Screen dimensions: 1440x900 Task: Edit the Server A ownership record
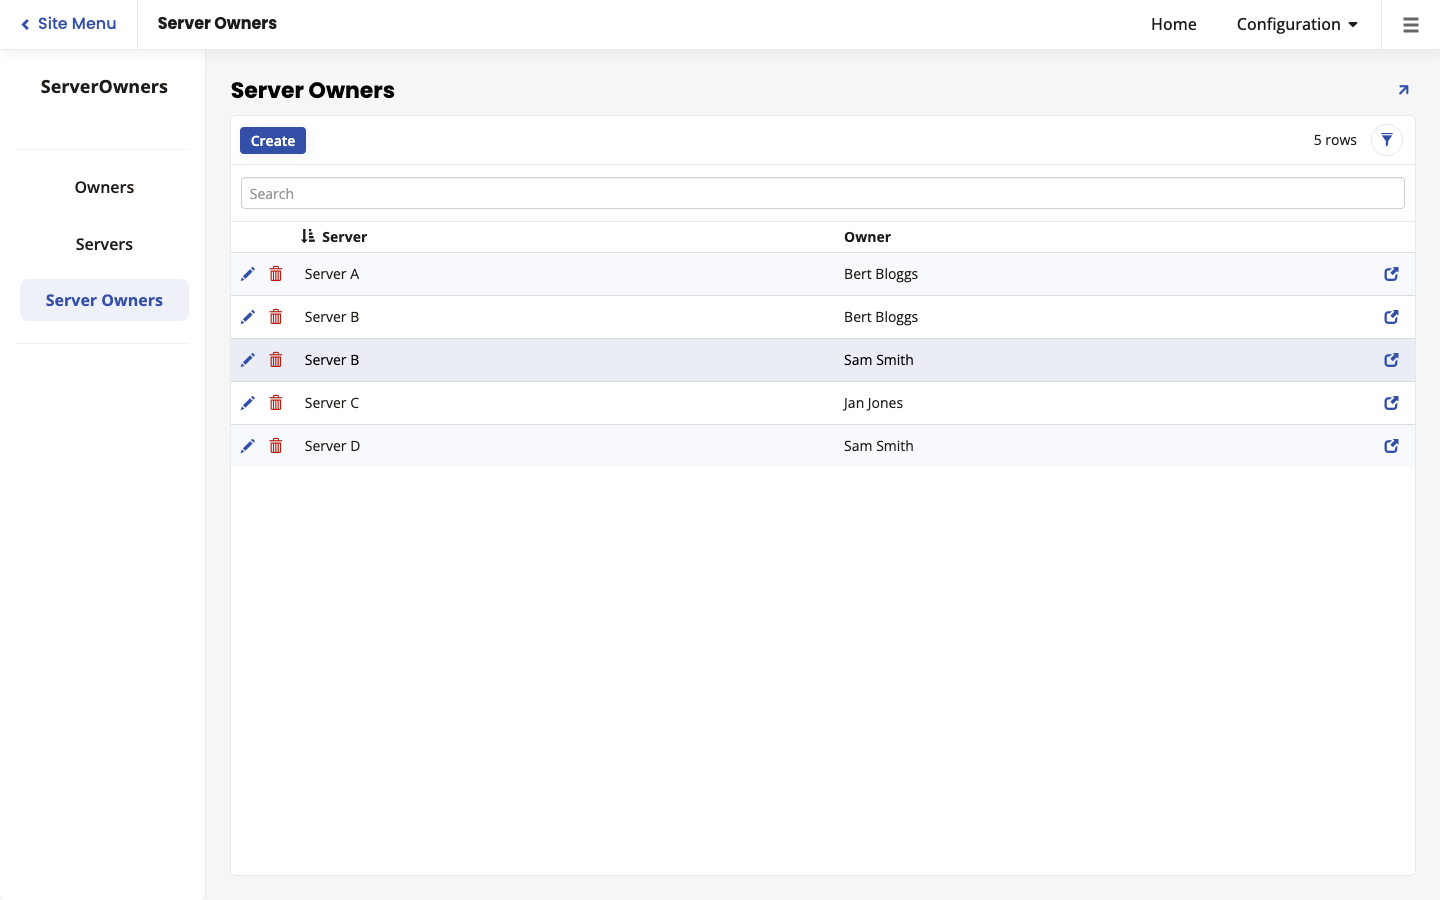coord(248,273)
